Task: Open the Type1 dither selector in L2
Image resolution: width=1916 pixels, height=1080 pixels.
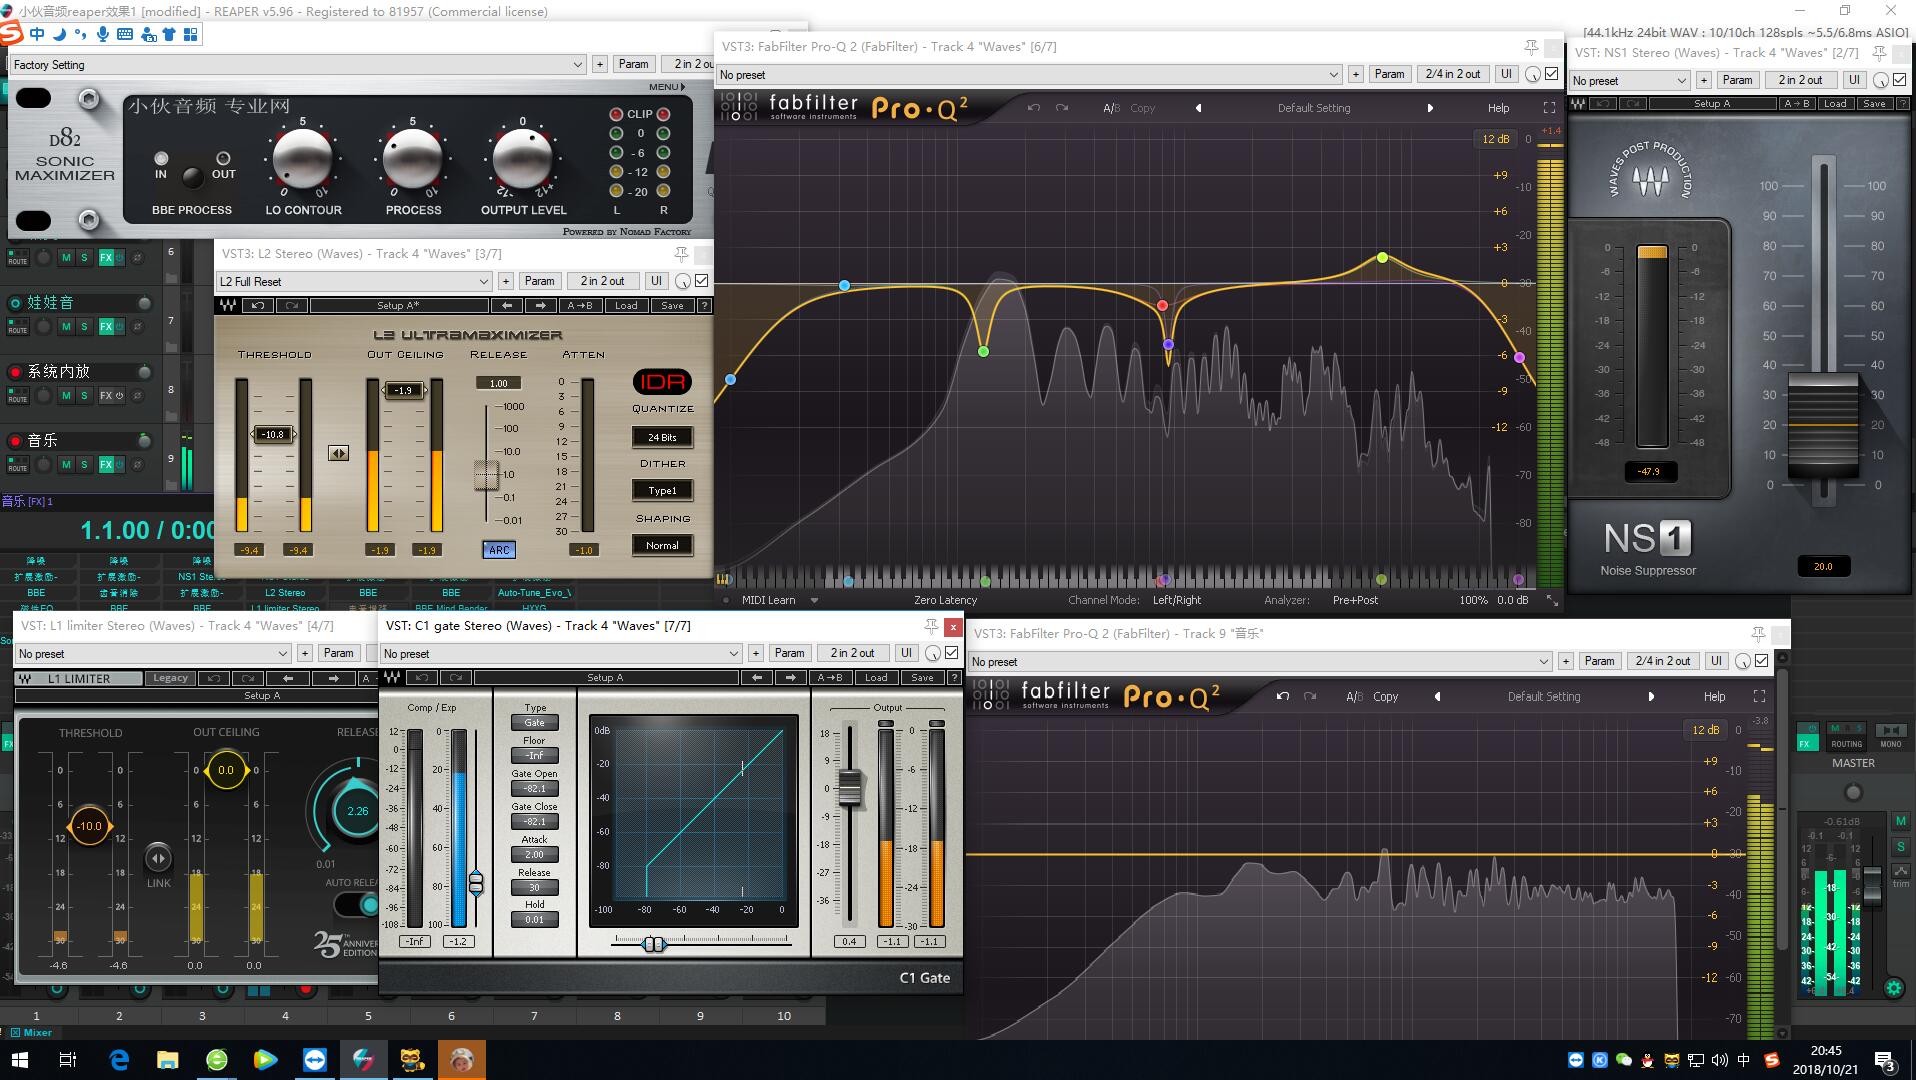Action: point(662,490)
